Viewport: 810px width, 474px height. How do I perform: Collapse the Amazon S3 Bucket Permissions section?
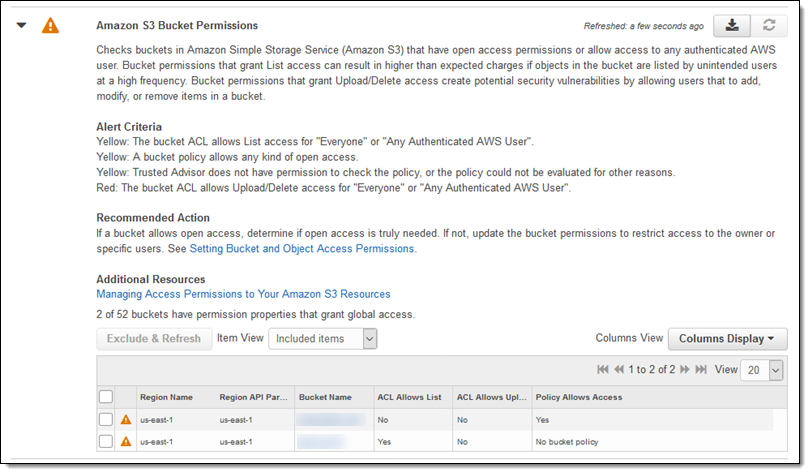22,26
